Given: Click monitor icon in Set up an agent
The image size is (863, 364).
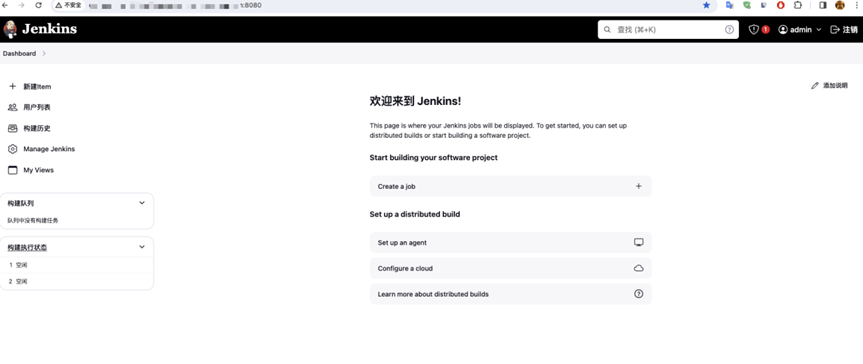Looking at the screenshot, I should 638,242.
